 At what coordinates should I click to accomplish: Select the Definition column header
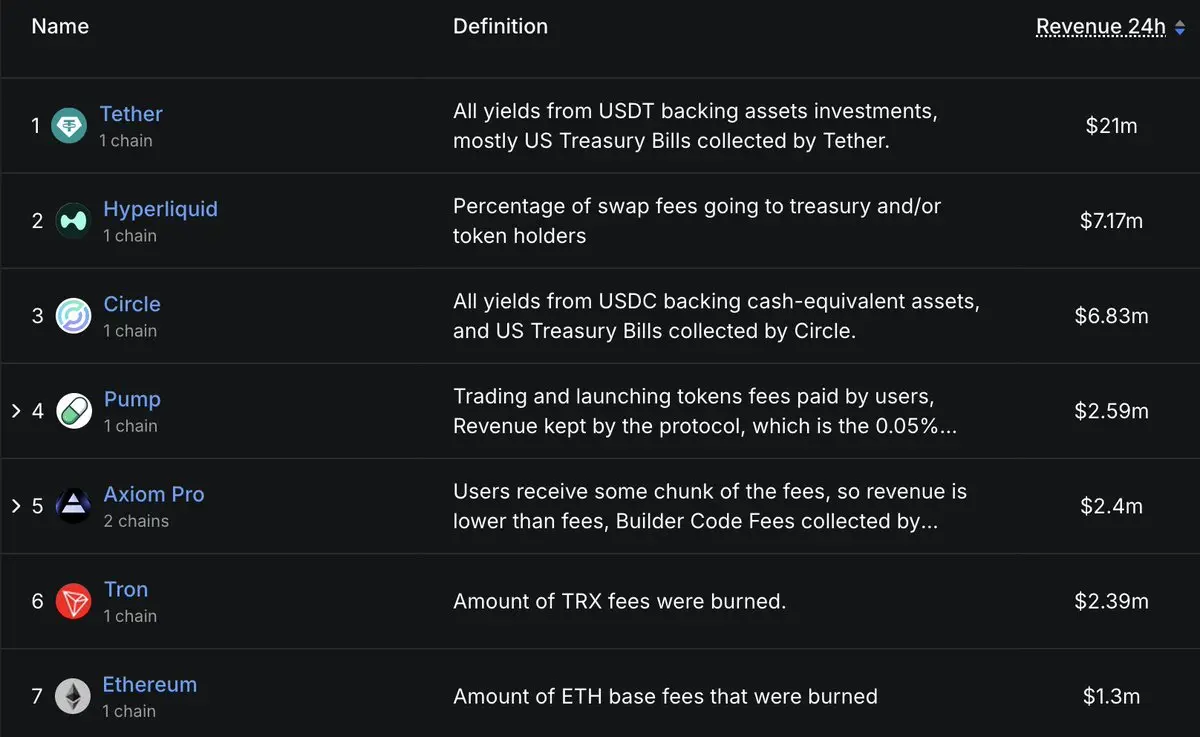click(x=500, y=27)
